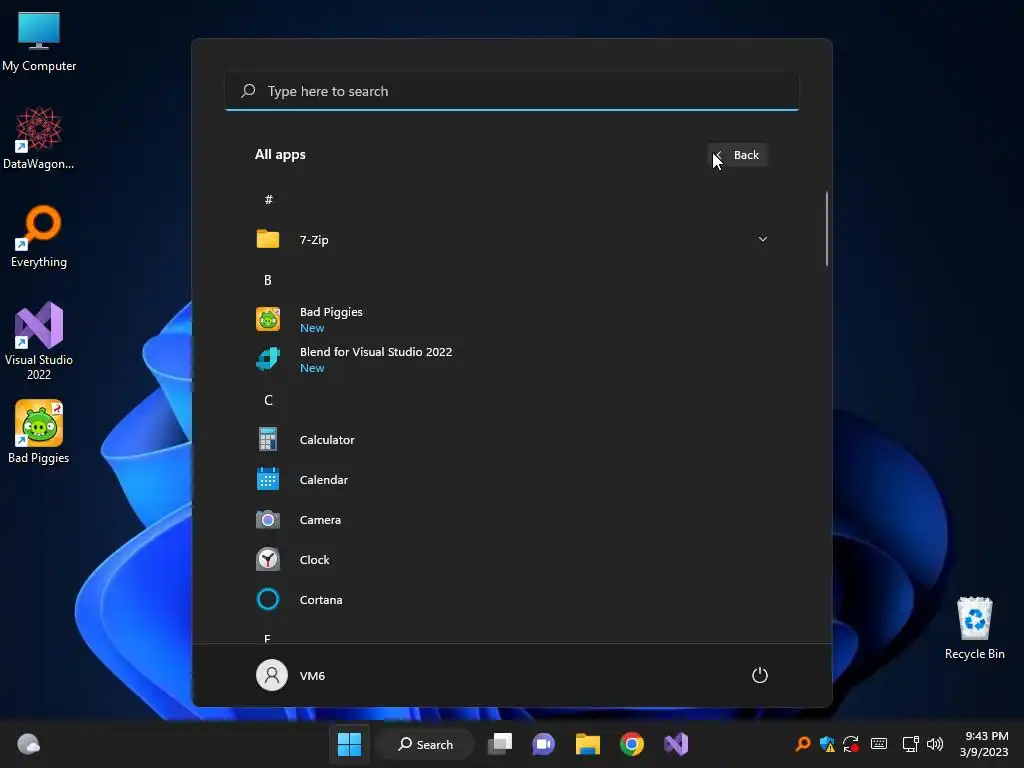Launch Everything search desktop shortcut
Image resolution: width=1024 pixels, height=768 pixels.
coord(39,236)
